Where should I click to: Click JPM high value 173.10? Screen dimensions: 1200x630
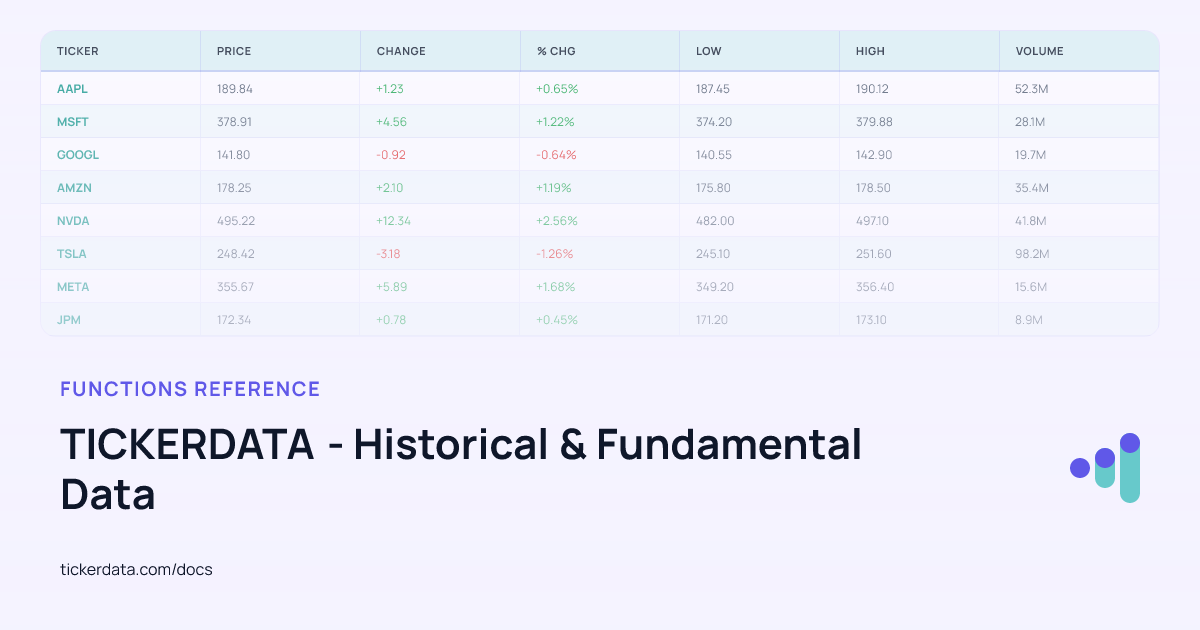[x=872, y=319]
